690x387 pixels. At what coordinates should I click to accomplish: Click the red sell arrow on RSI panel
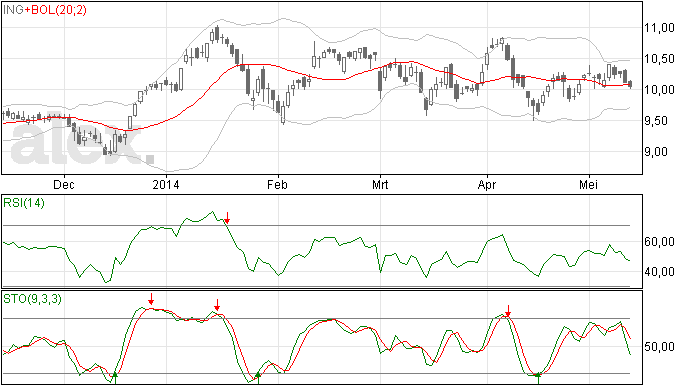point(227,217)
